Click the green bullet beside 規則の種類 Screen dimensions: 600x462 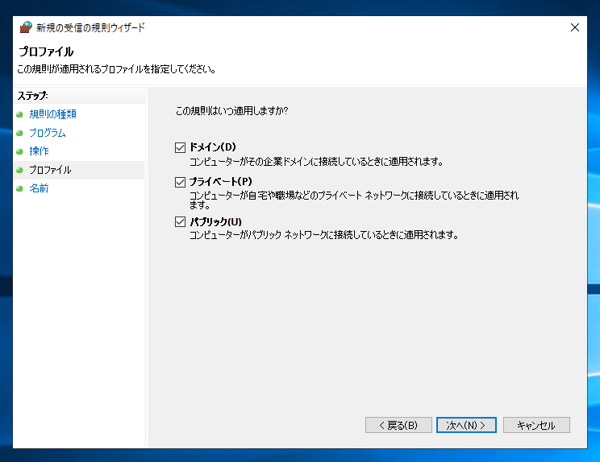[x=20, y=114]
